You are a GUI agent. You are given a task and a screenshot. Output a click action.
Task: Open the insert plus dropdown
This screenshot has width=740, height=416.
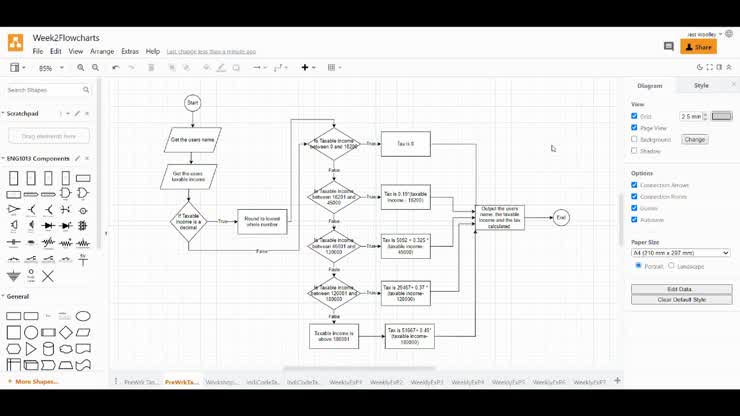click(x=308, y=68)
